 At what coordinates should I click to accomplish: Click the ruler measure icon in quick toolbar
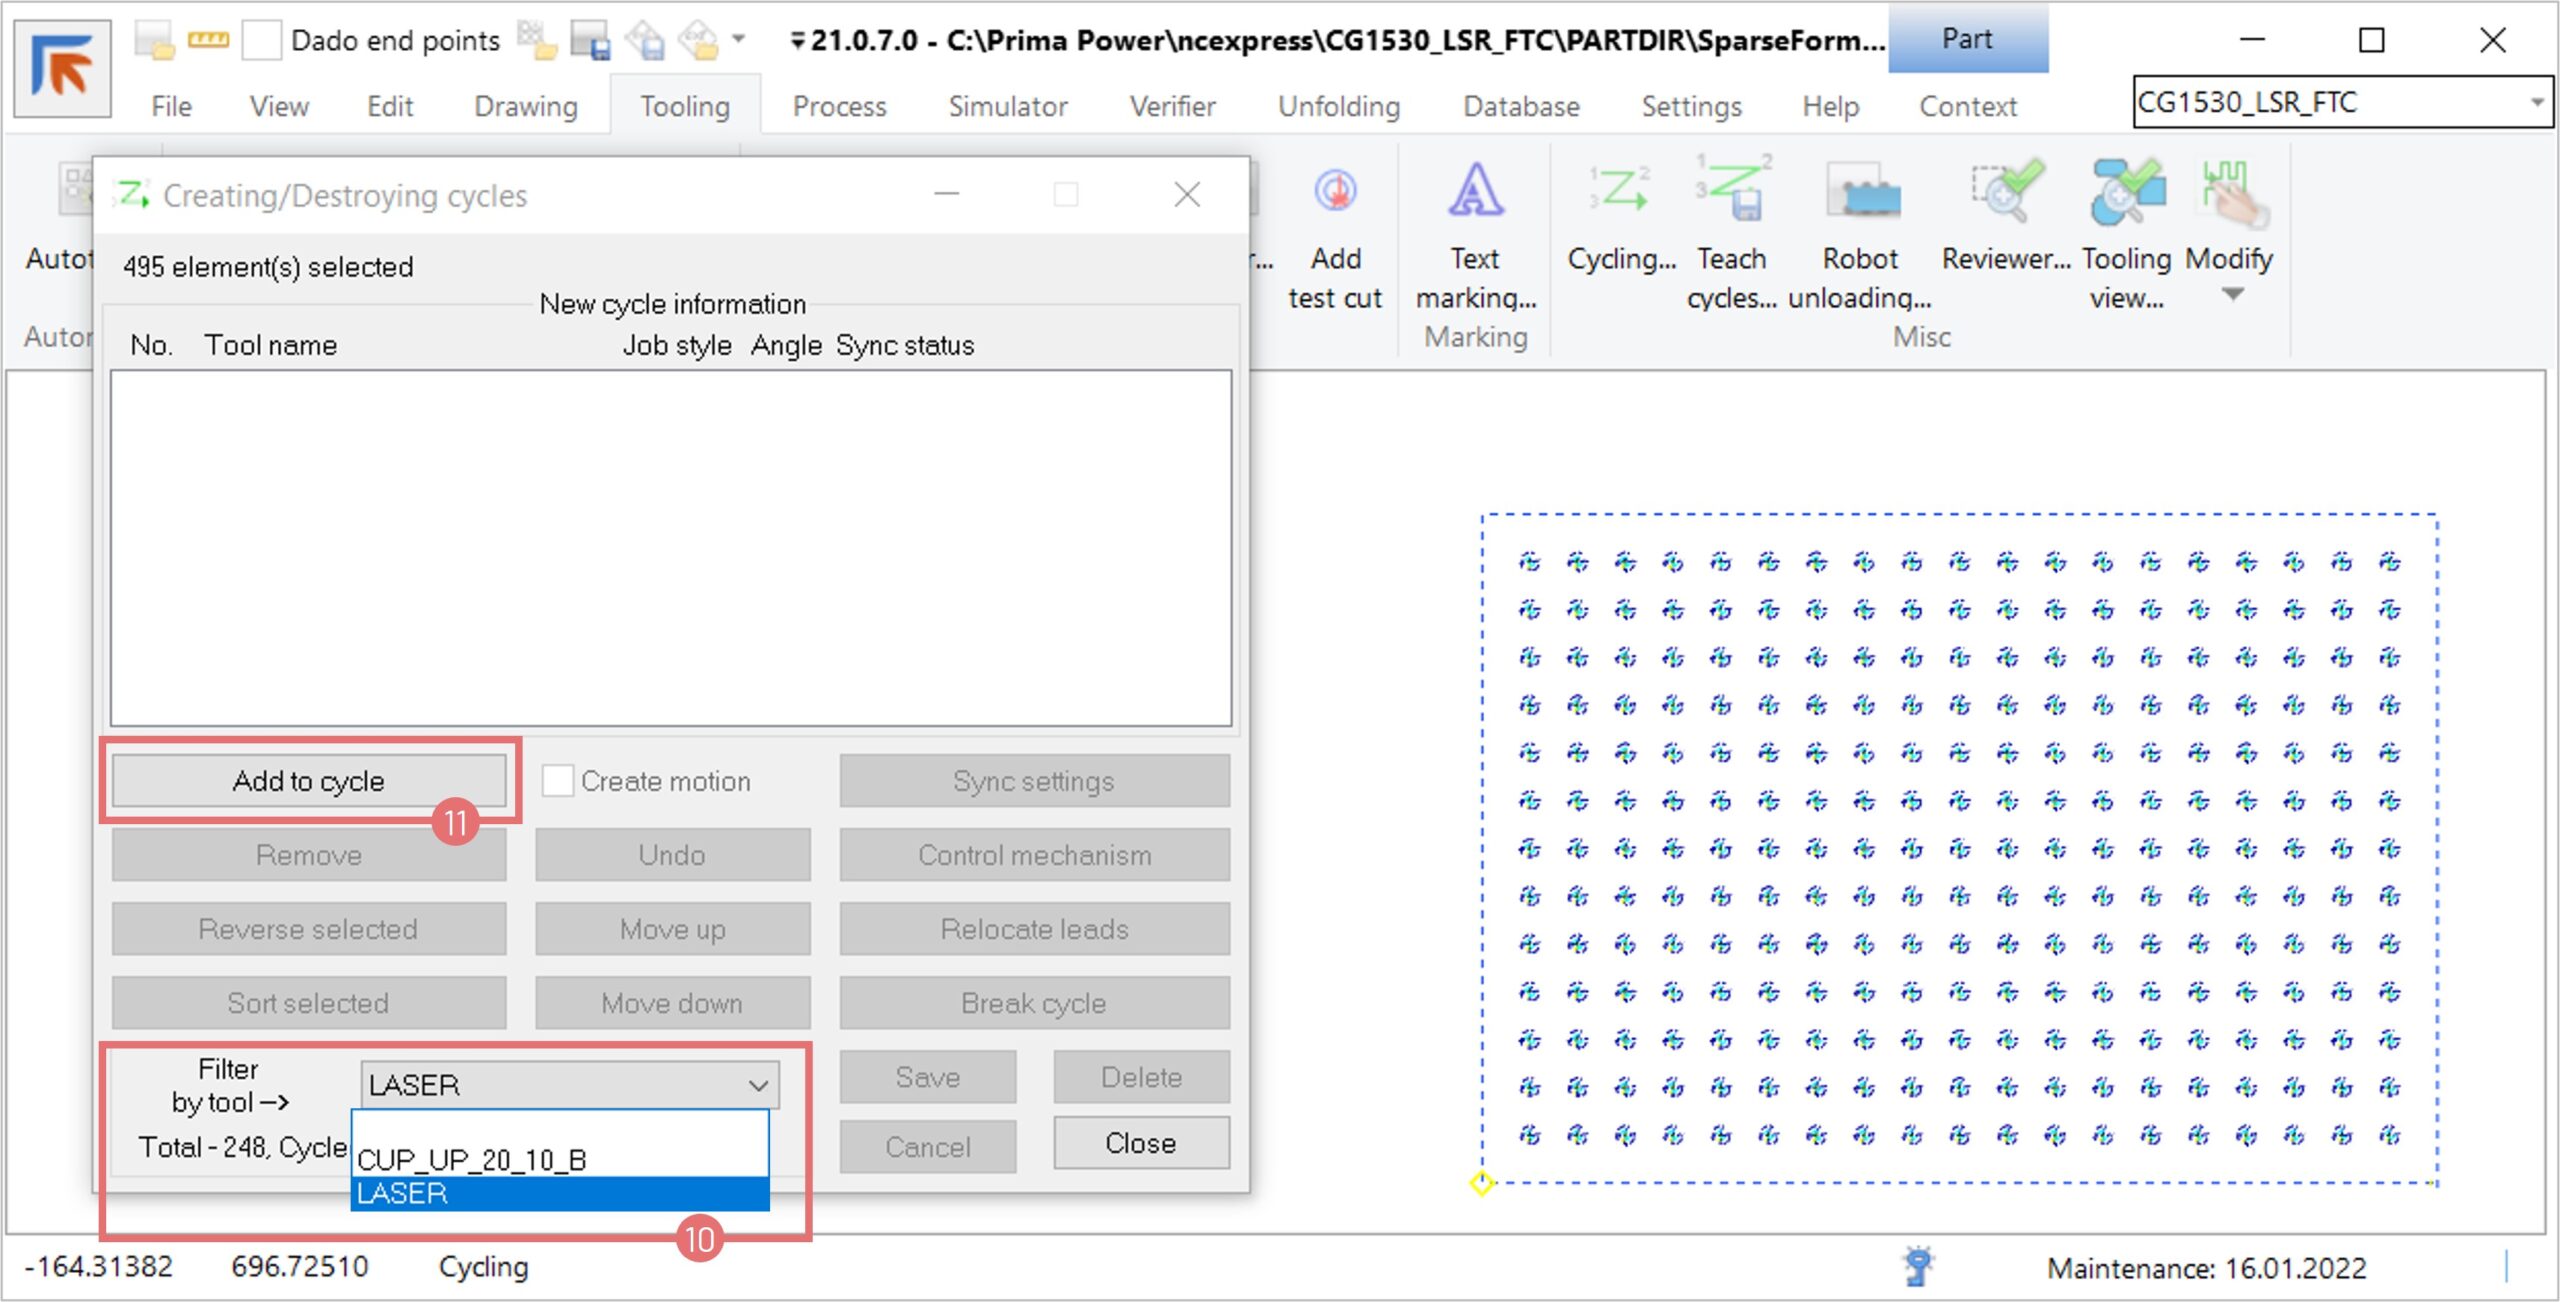(208, 40)
